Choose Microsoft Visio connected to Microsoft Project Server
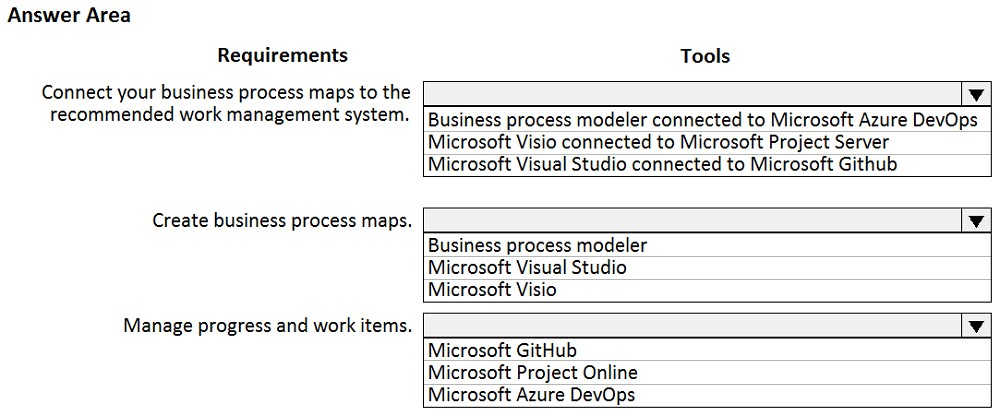1000x416 pixels. pos(707,142)
